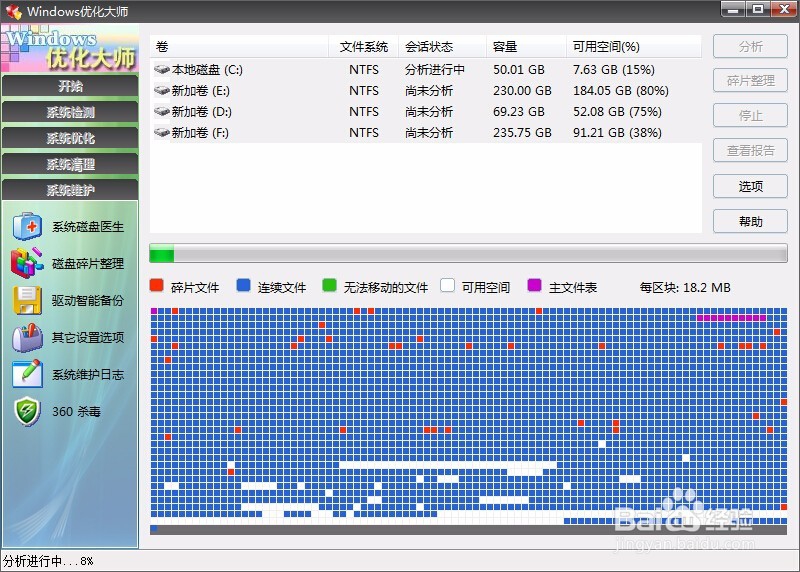
Task: Open the 系统维护 sidebar section
Action: click(x=70, y=190)
